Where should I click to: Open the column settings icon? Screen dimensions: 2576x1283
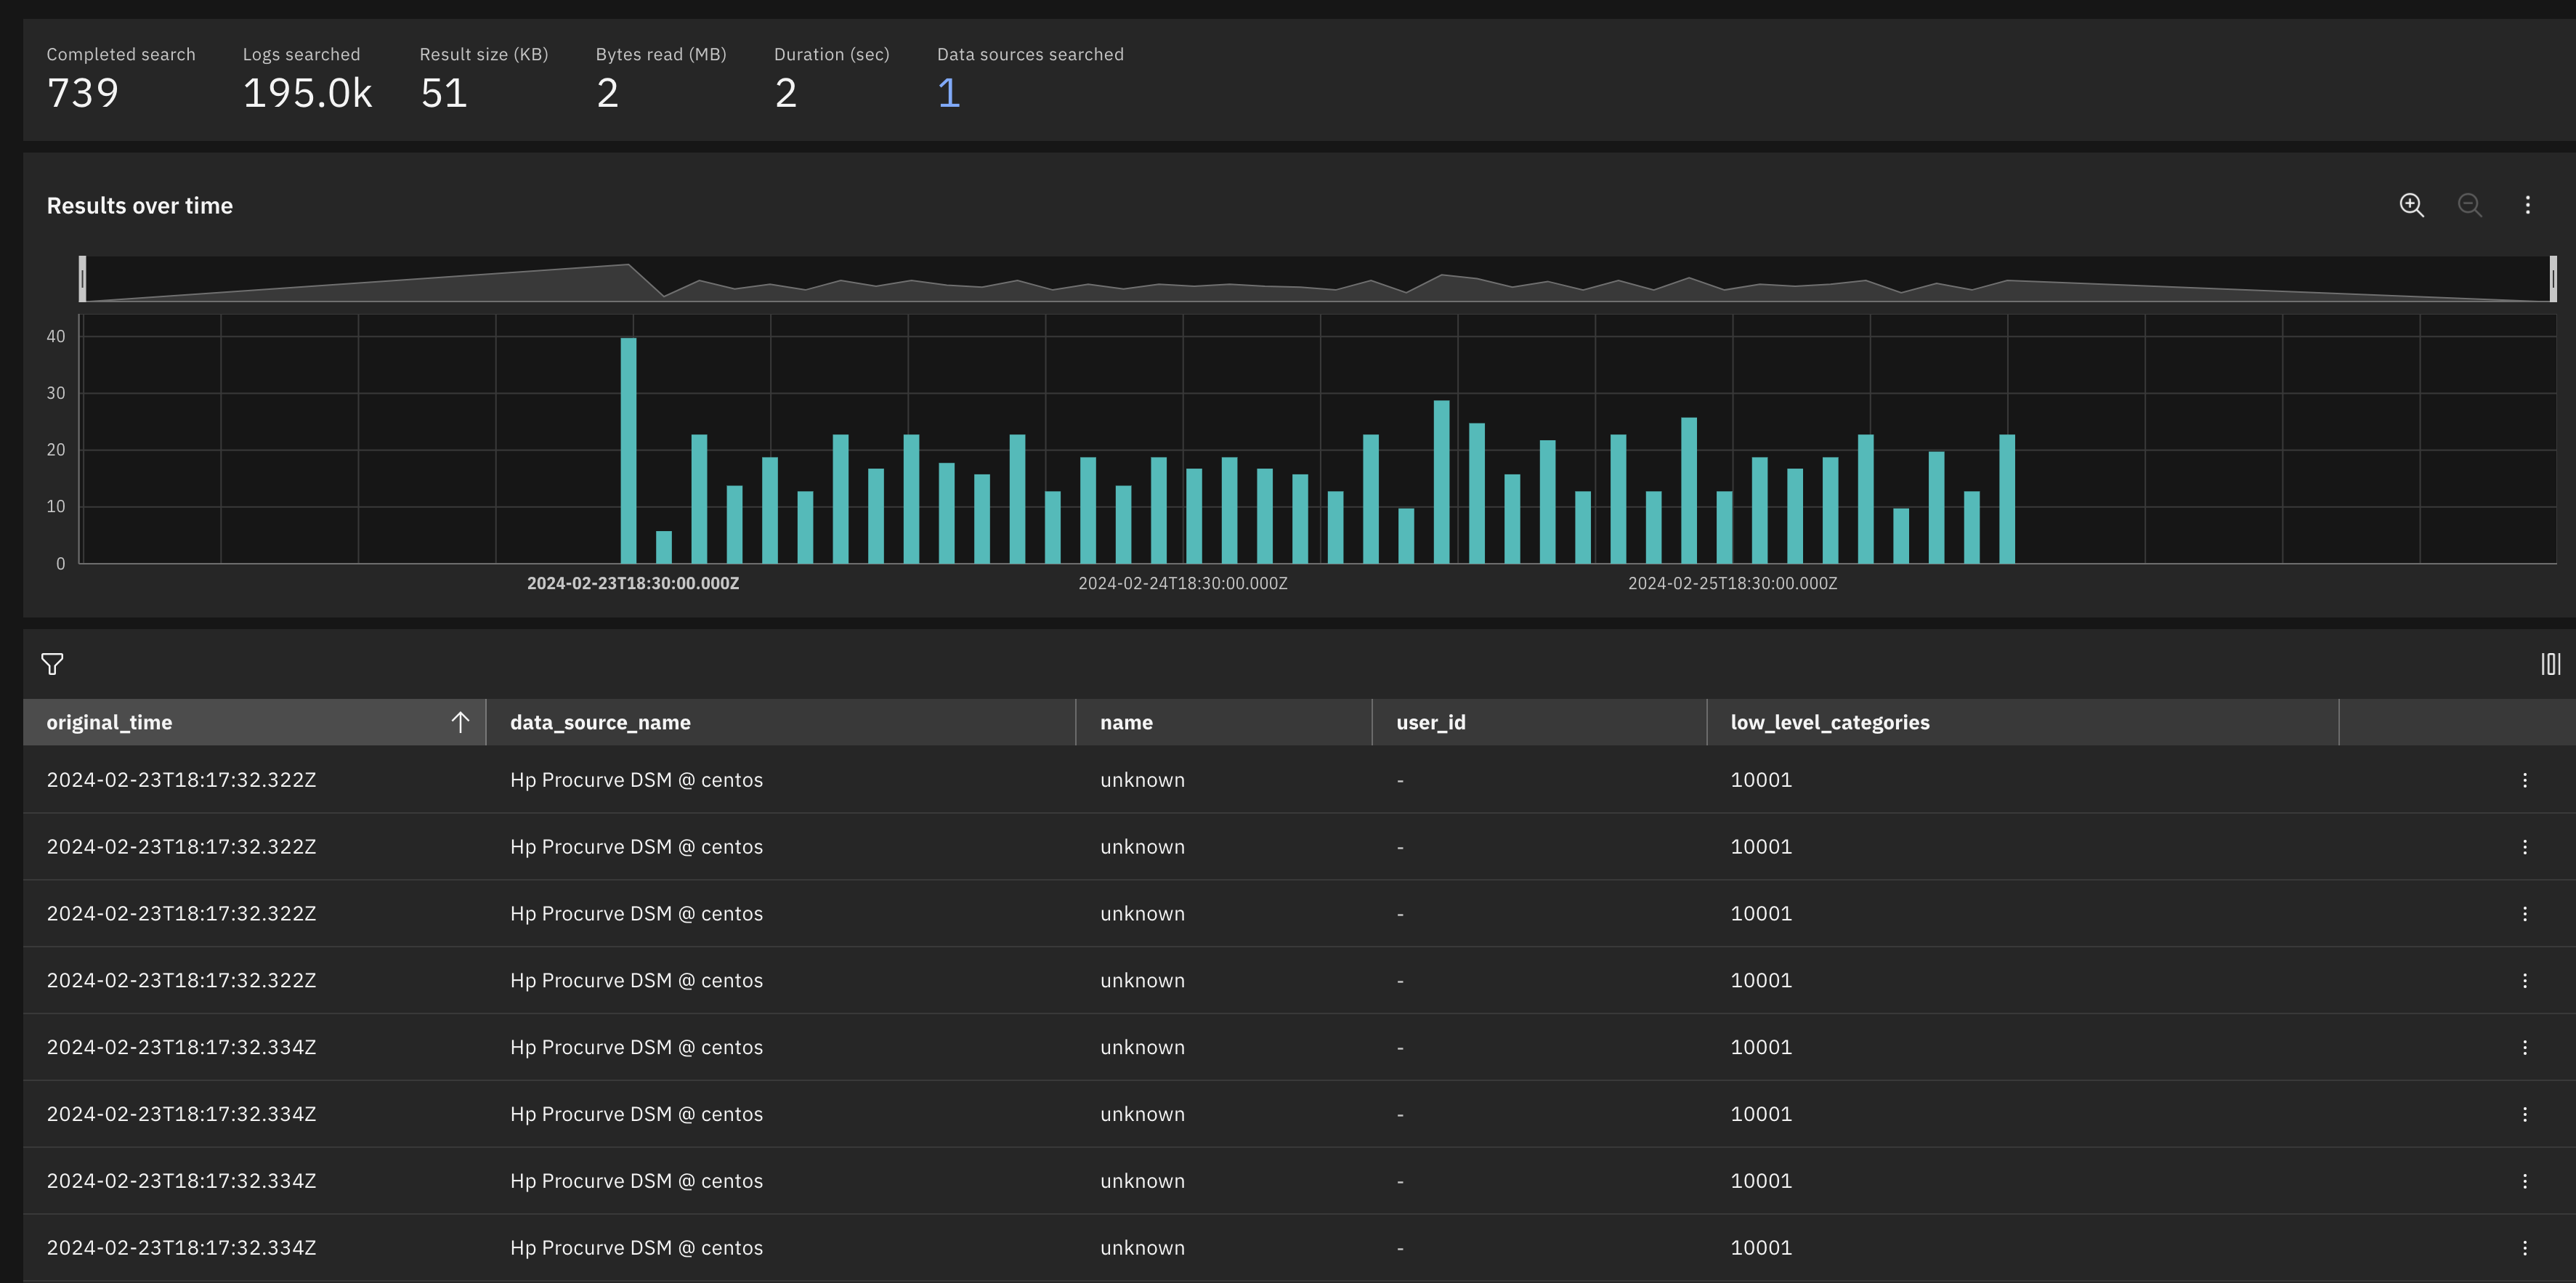(2550, 664)
